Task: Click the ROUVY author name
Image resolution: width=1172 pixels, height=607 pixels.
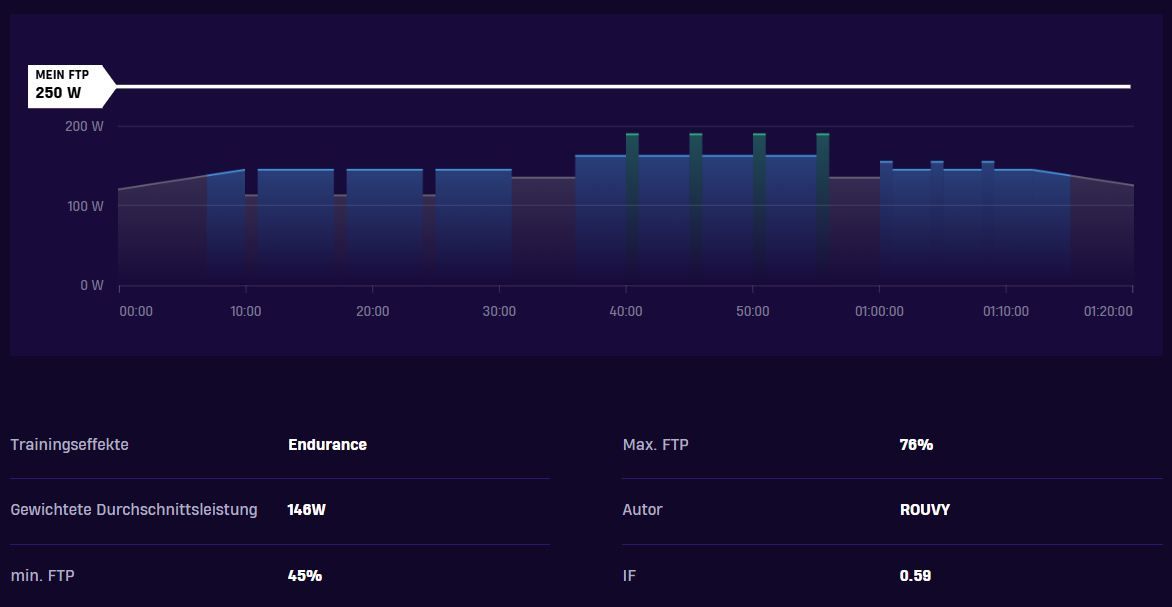Action: point(925,510)
